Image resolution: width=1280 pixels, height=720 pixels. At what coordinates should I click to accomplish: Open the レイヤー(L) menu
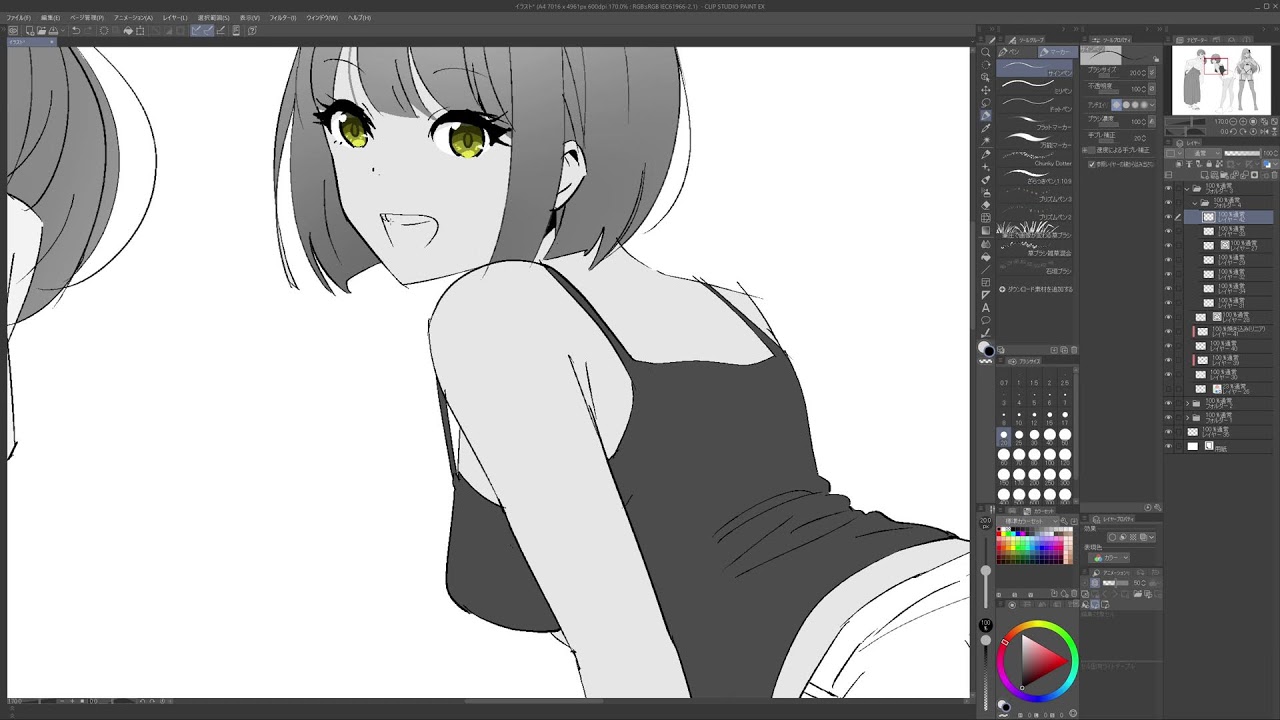point(175,18)
